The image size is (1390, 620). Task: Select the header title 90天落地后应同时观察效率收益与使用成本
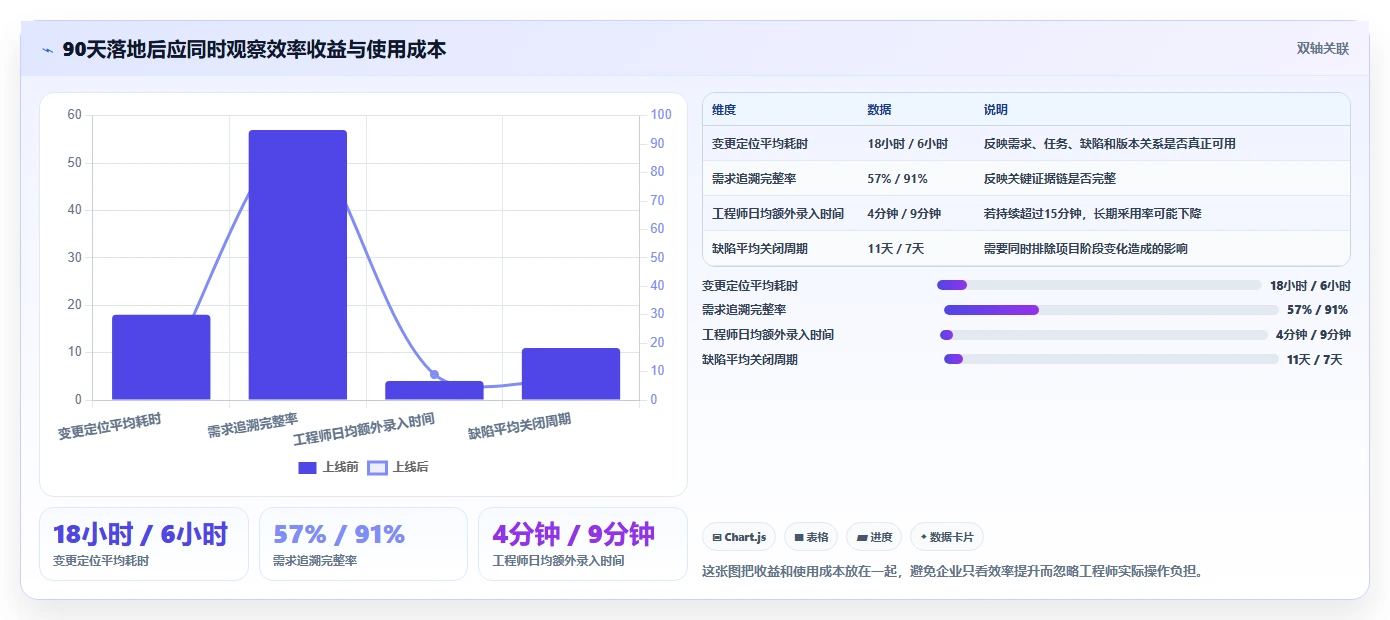click(254, 49)
